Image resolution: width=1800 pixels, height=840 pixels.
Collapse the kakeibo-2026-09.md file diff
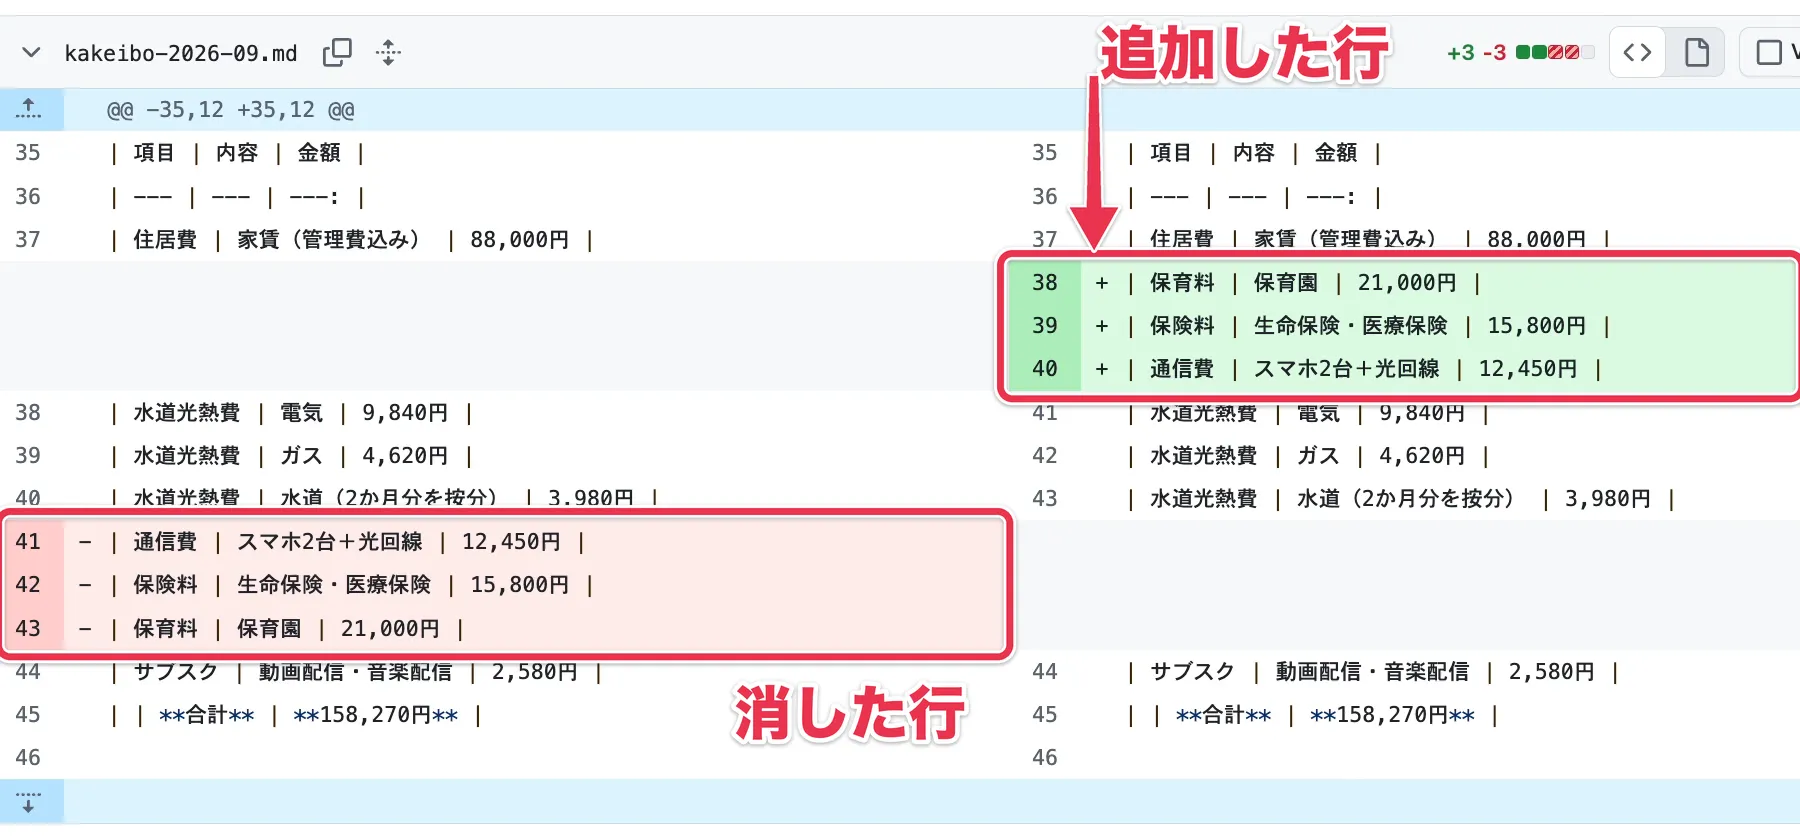31,52
